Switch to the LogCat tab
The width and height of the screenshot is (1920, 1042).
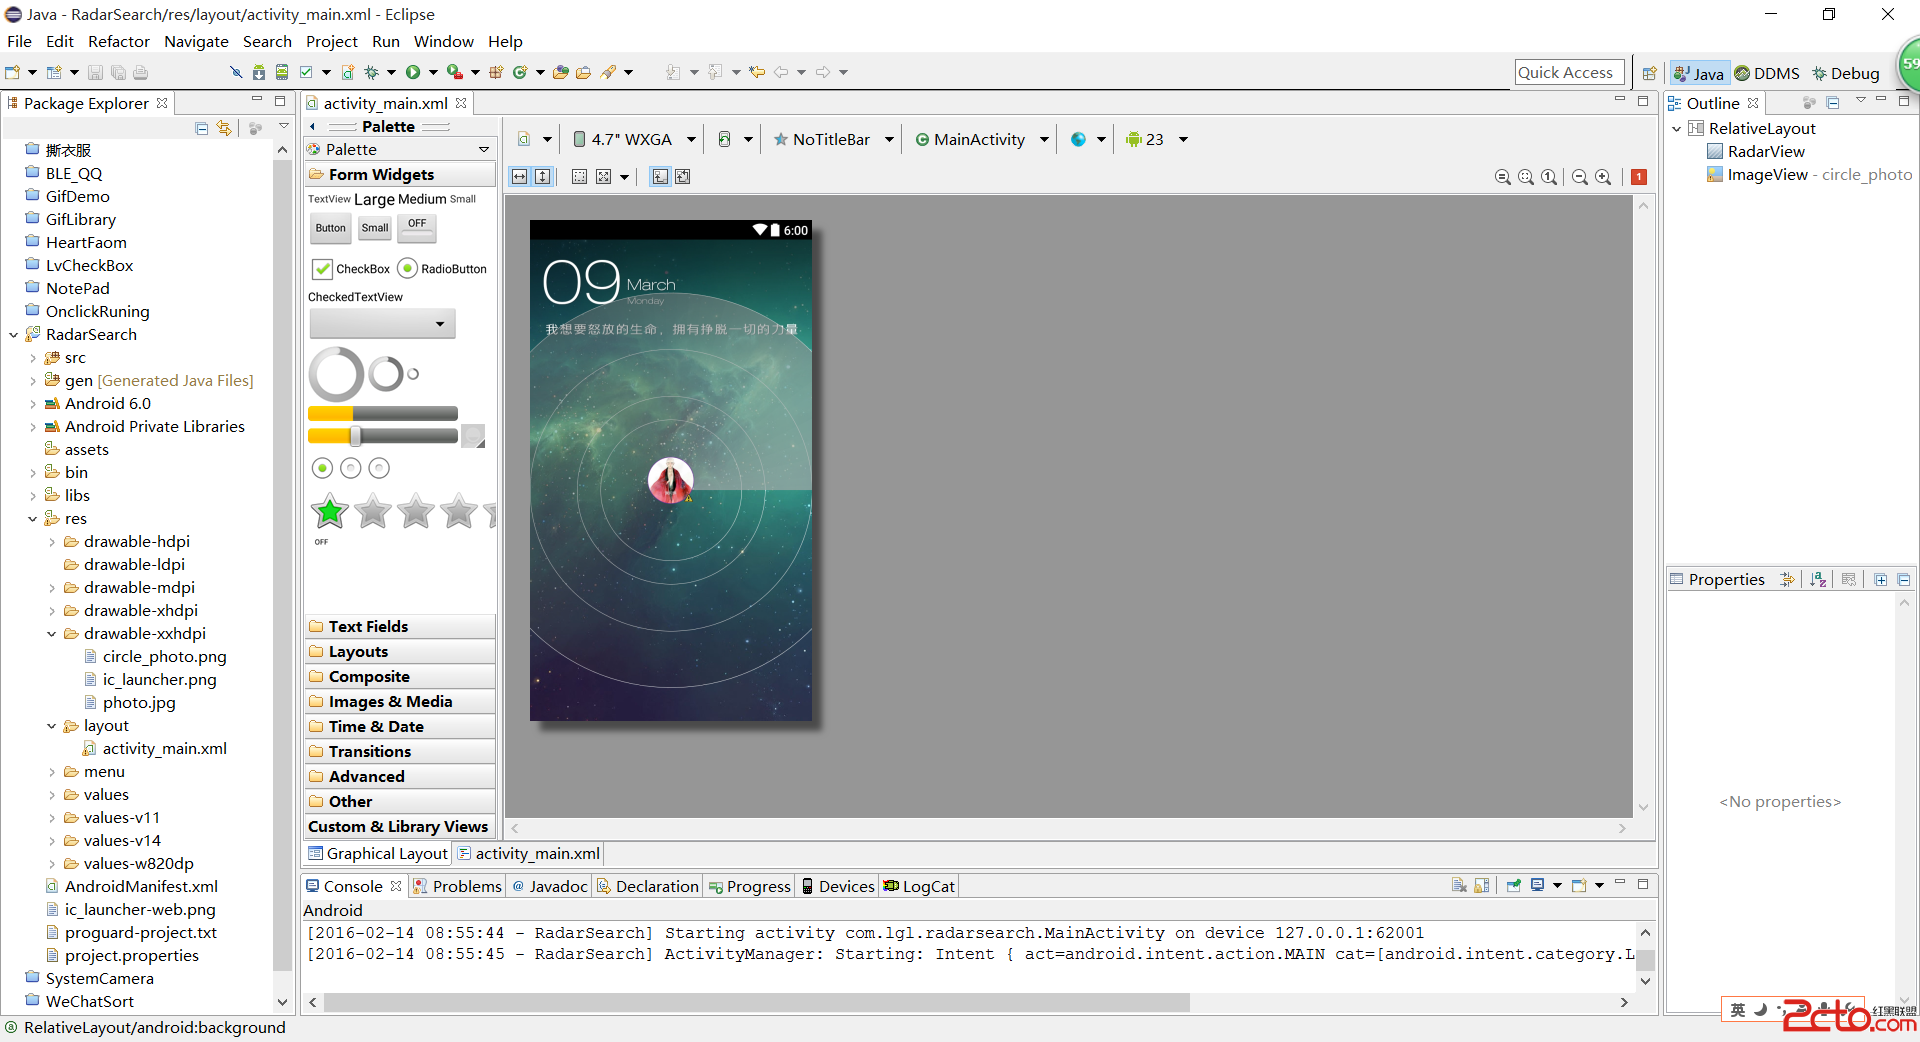[x=920, y=886]
